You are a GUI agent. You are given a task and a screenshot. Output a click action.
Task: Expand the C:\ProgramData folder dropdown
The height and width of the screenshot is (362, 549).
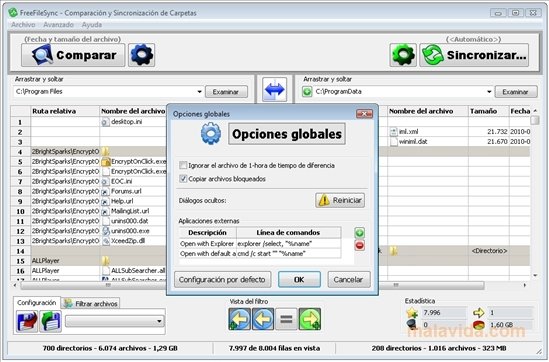tap(489, 92)
